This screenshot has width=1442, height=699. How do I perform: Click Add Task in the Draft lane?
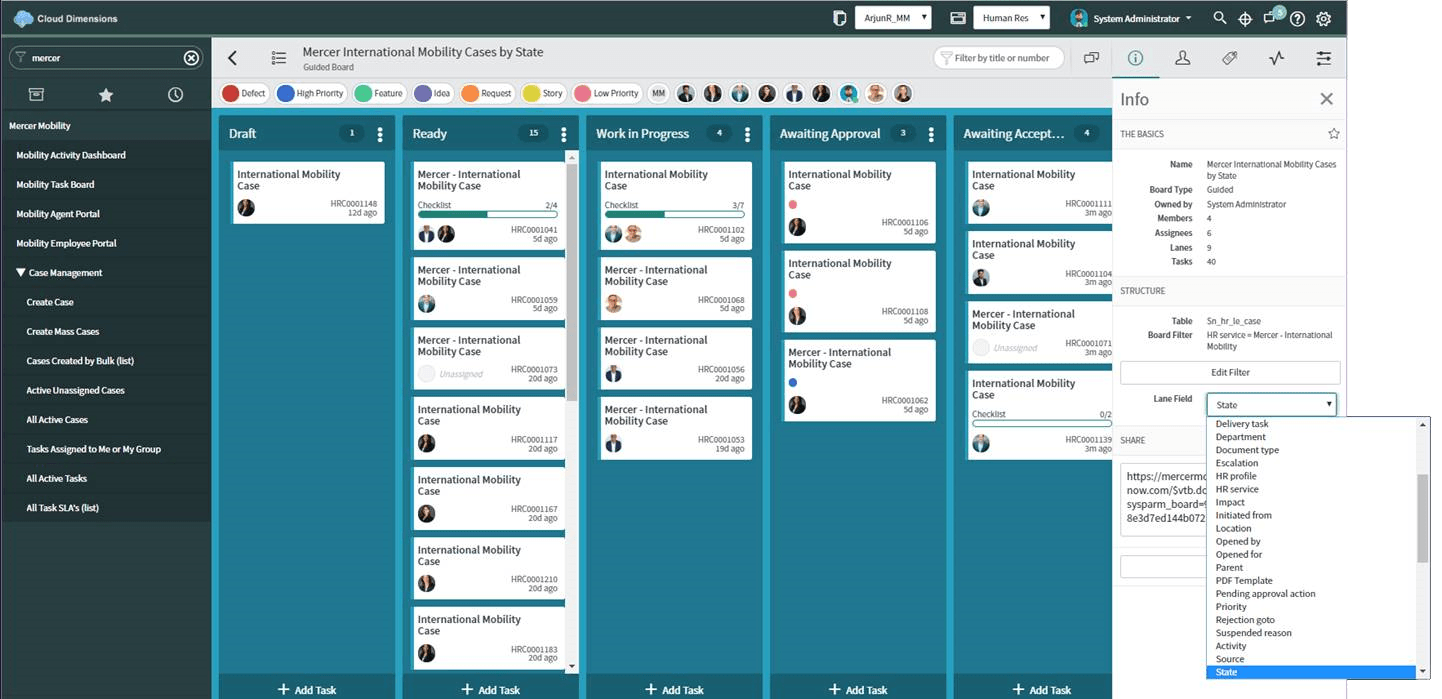pos(307,689)
